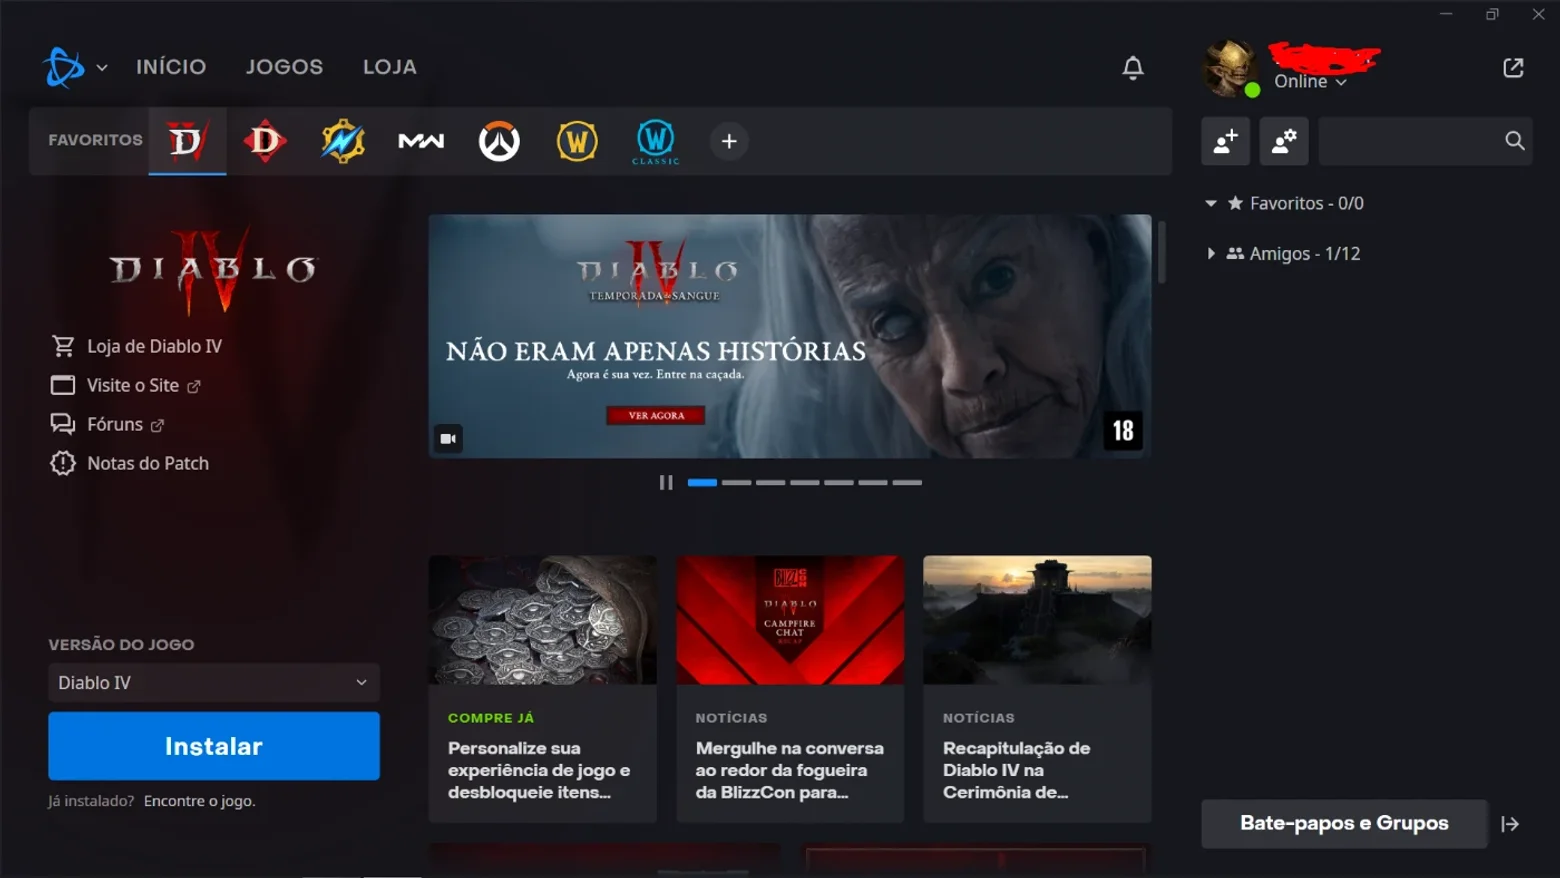Viewport: 1560px width, 878px height.
Task: Click the Visite o Site browser icon
Action: [x=63, y=385]
